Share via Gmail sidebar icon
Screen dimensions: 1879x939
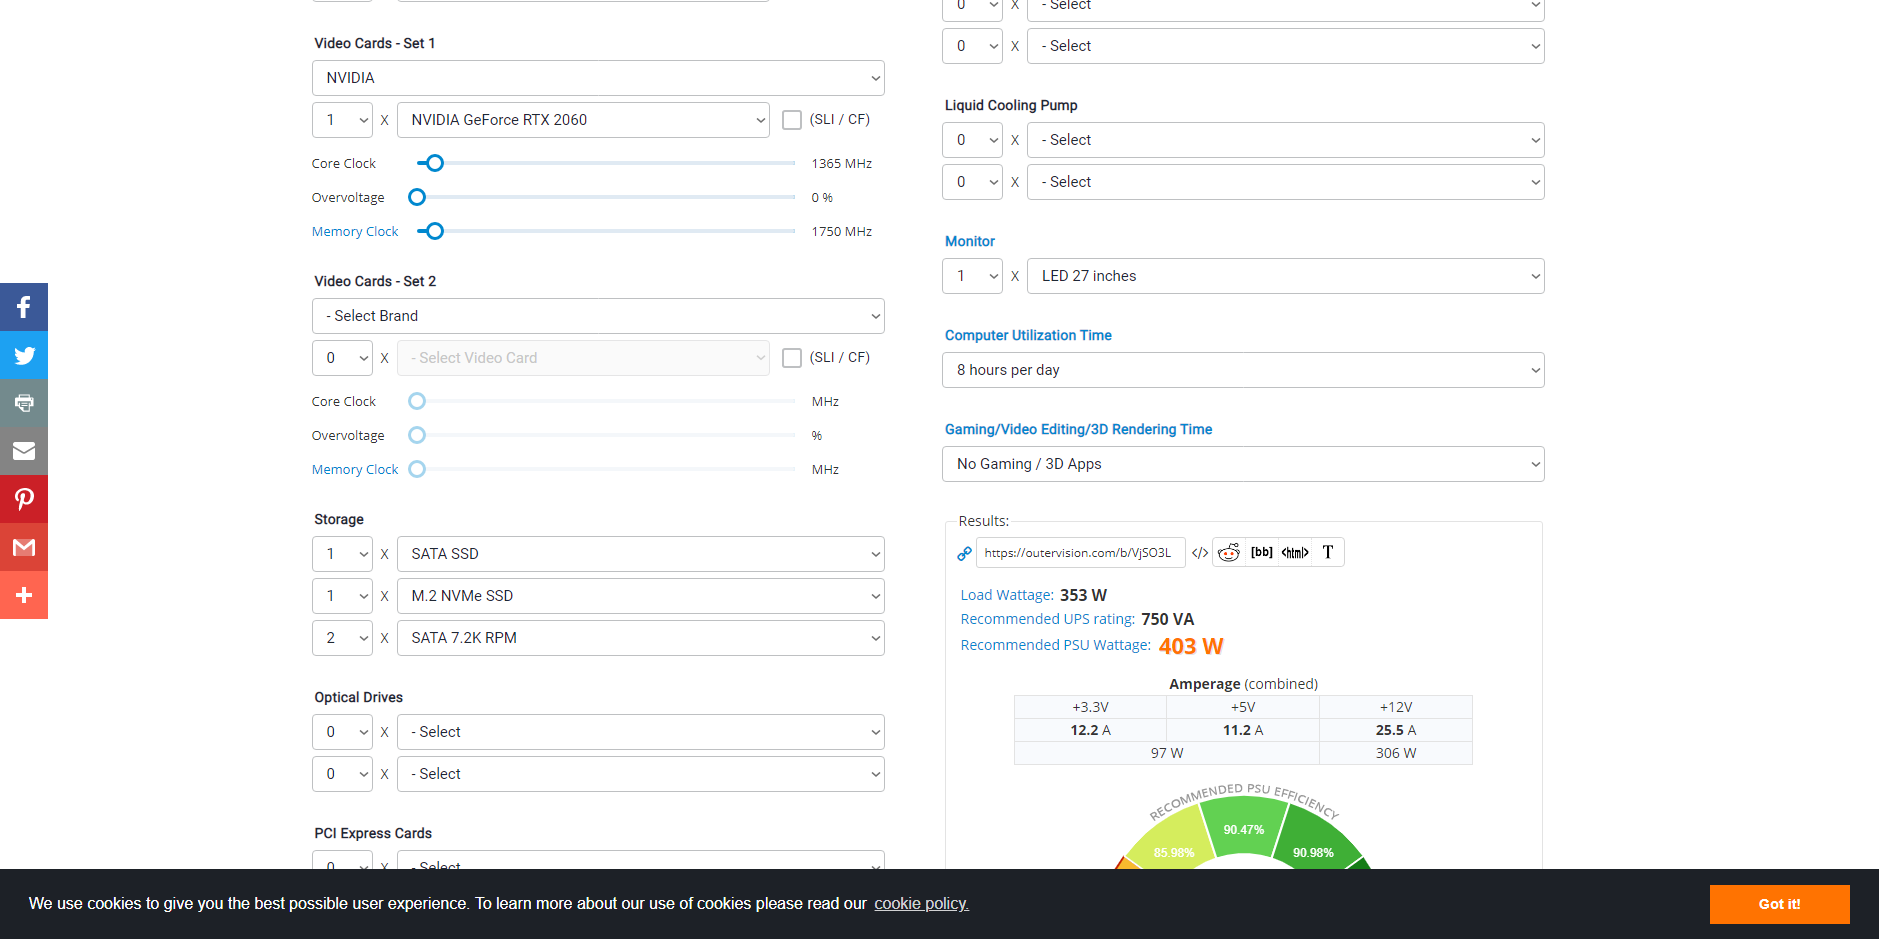pyautogui.click(x=24, y=547)
